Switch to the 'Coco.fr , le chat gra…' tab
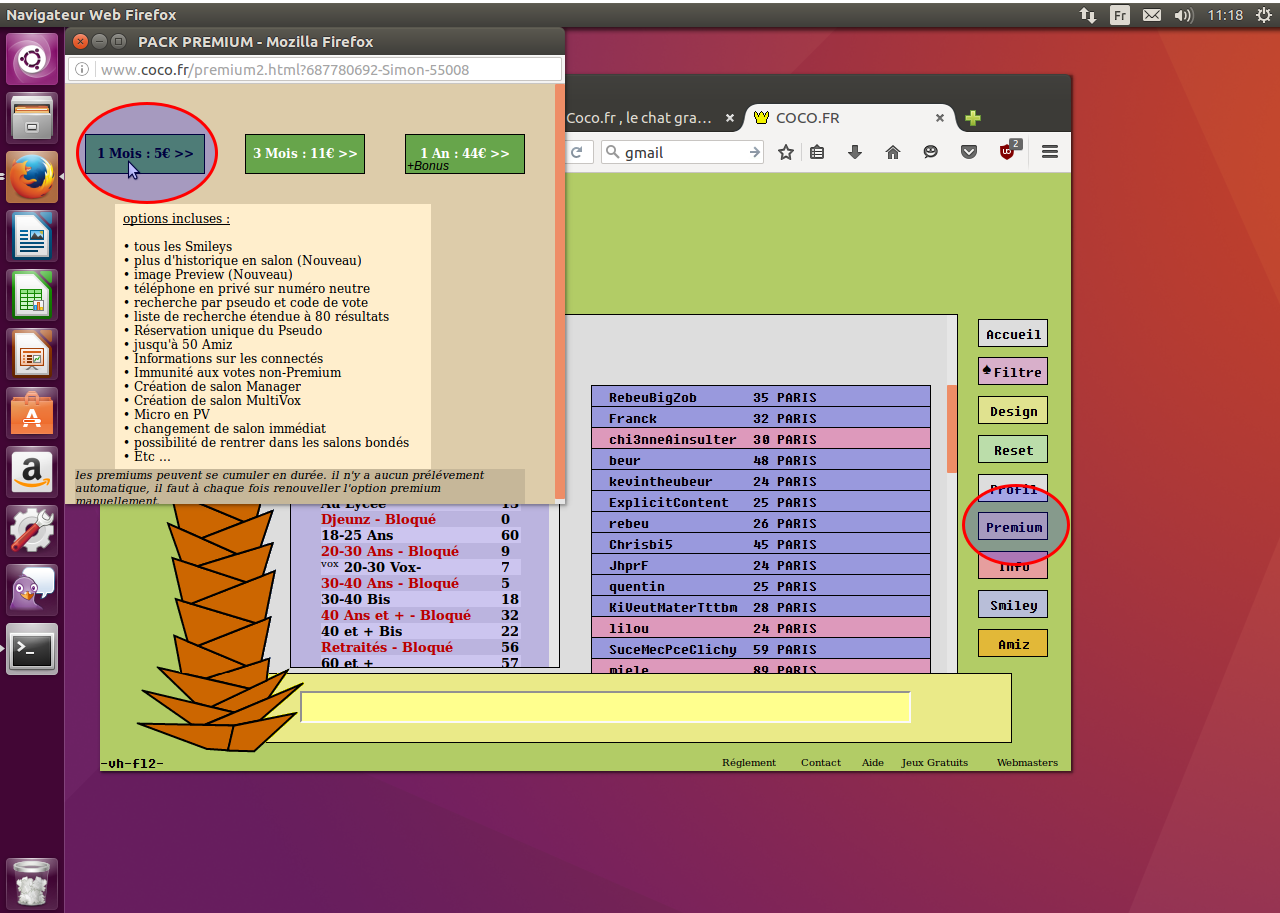 click(639, 118)
